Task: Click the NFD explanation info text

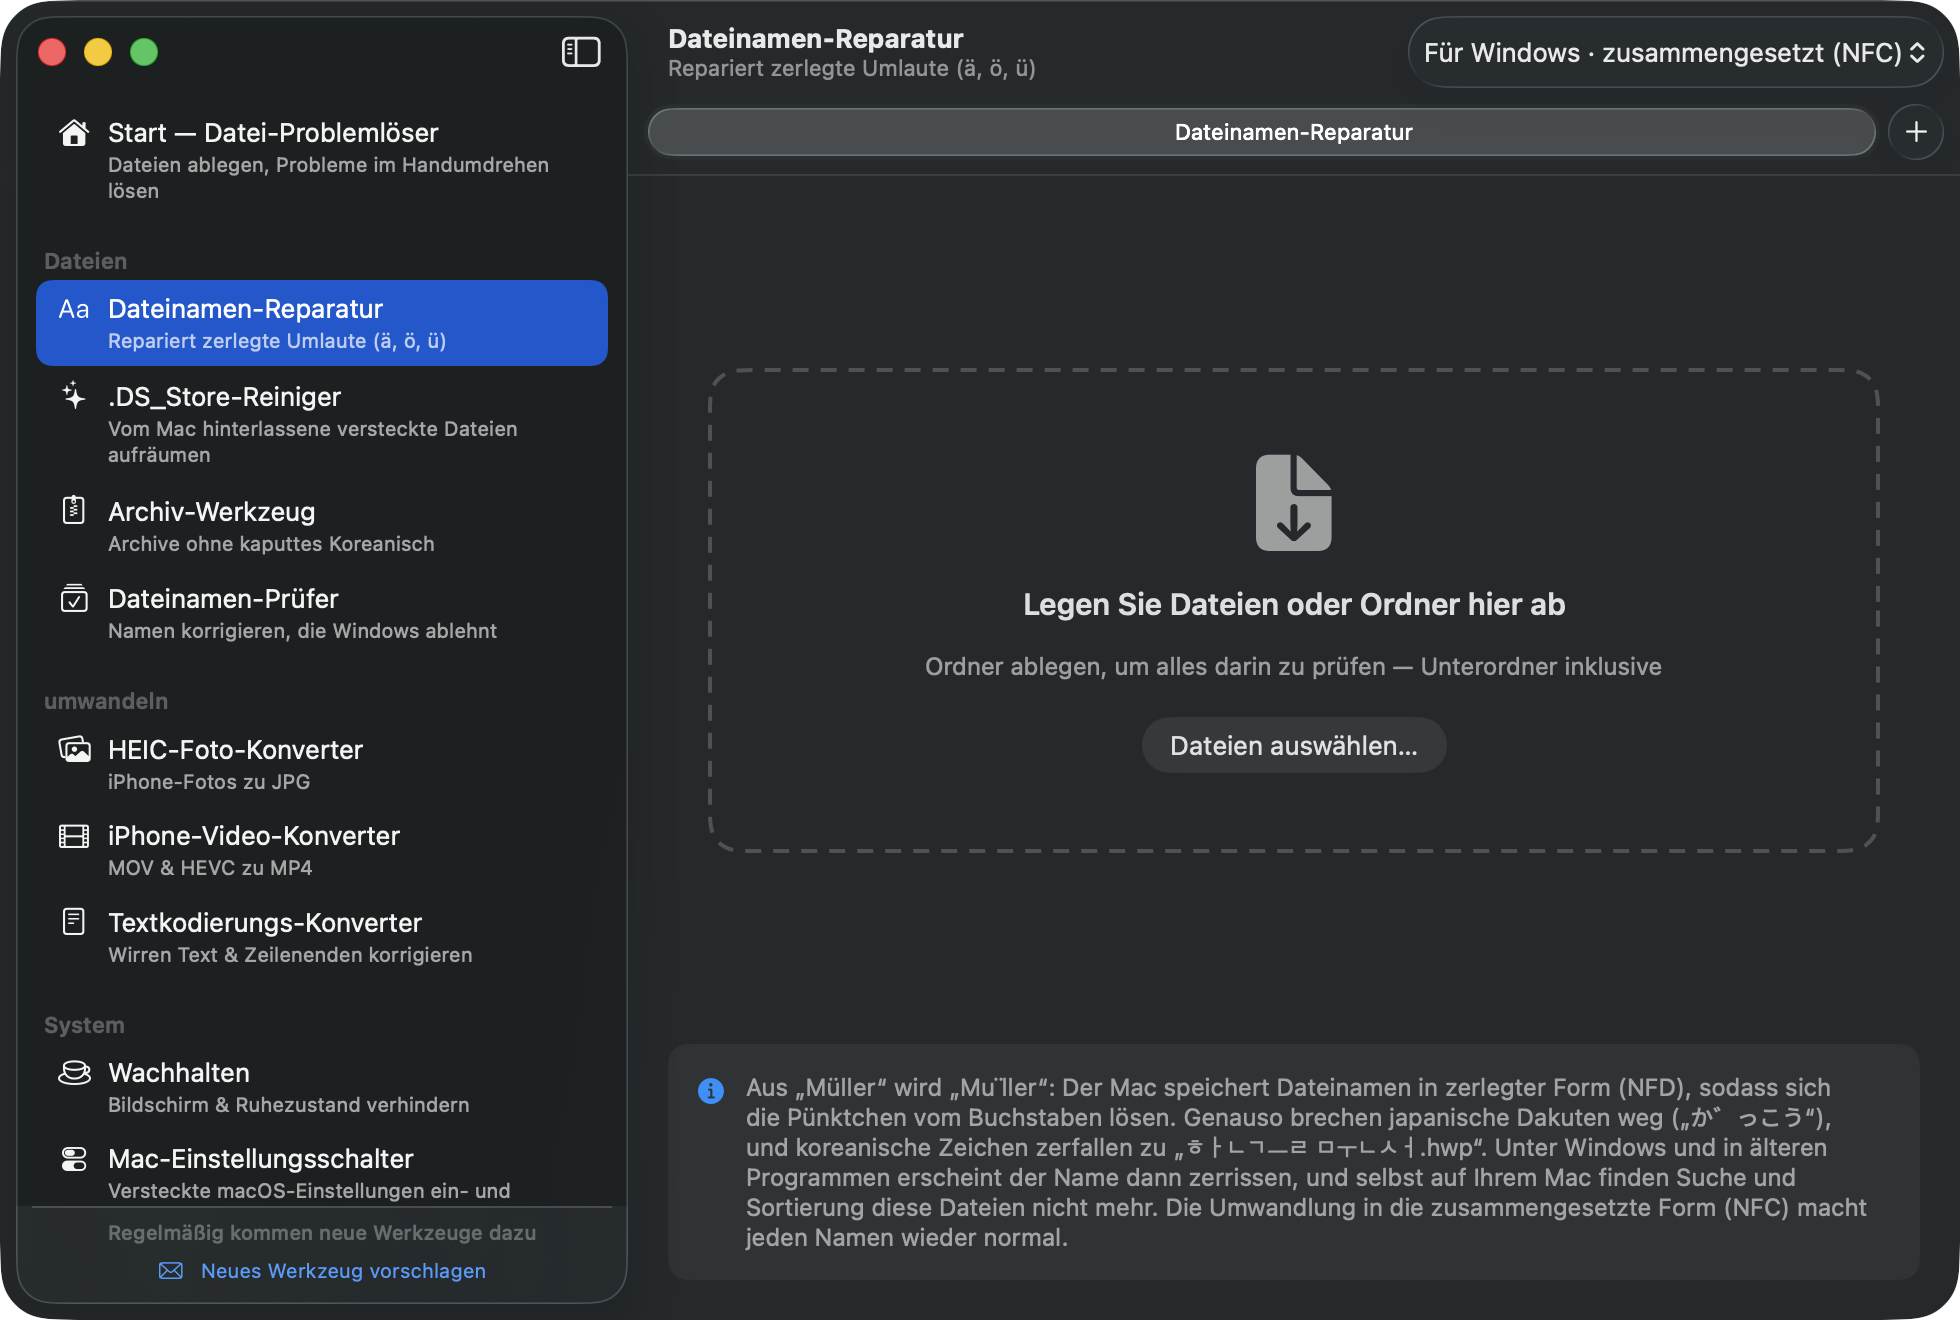Action: click(x=1306, y=1162)
